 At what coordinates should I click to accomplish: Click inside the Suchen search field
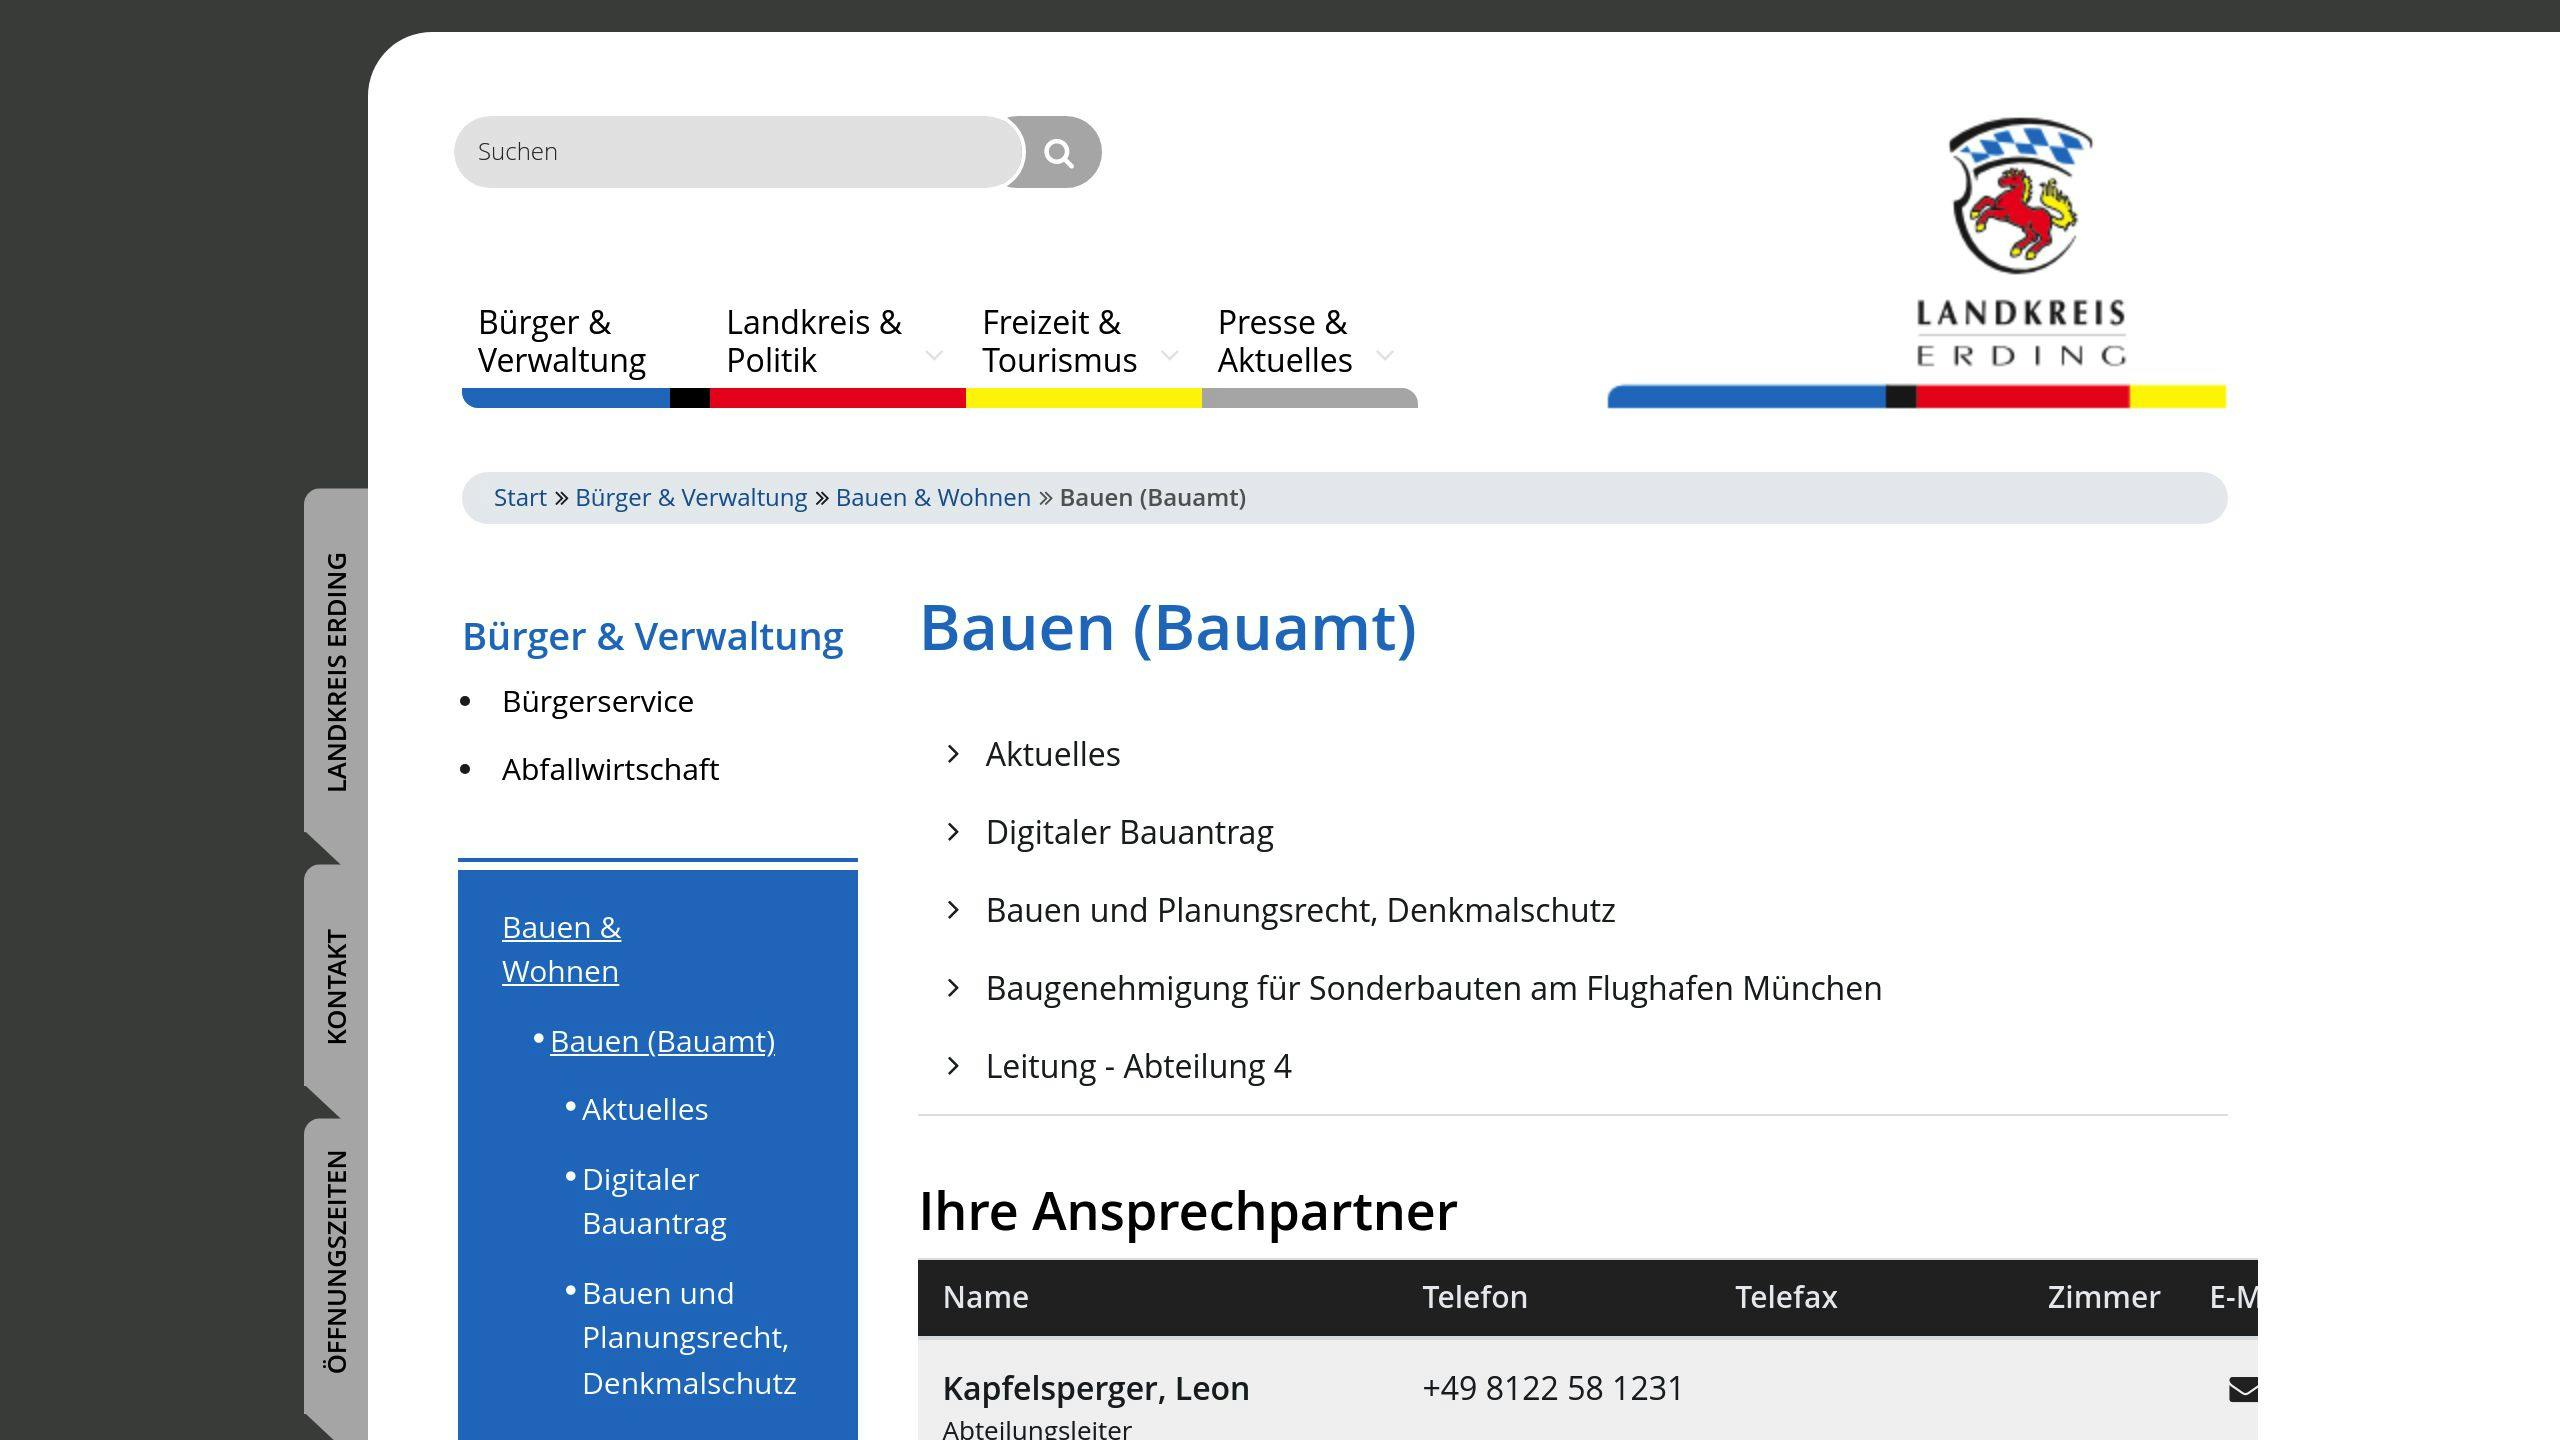(x=737, y=151)
